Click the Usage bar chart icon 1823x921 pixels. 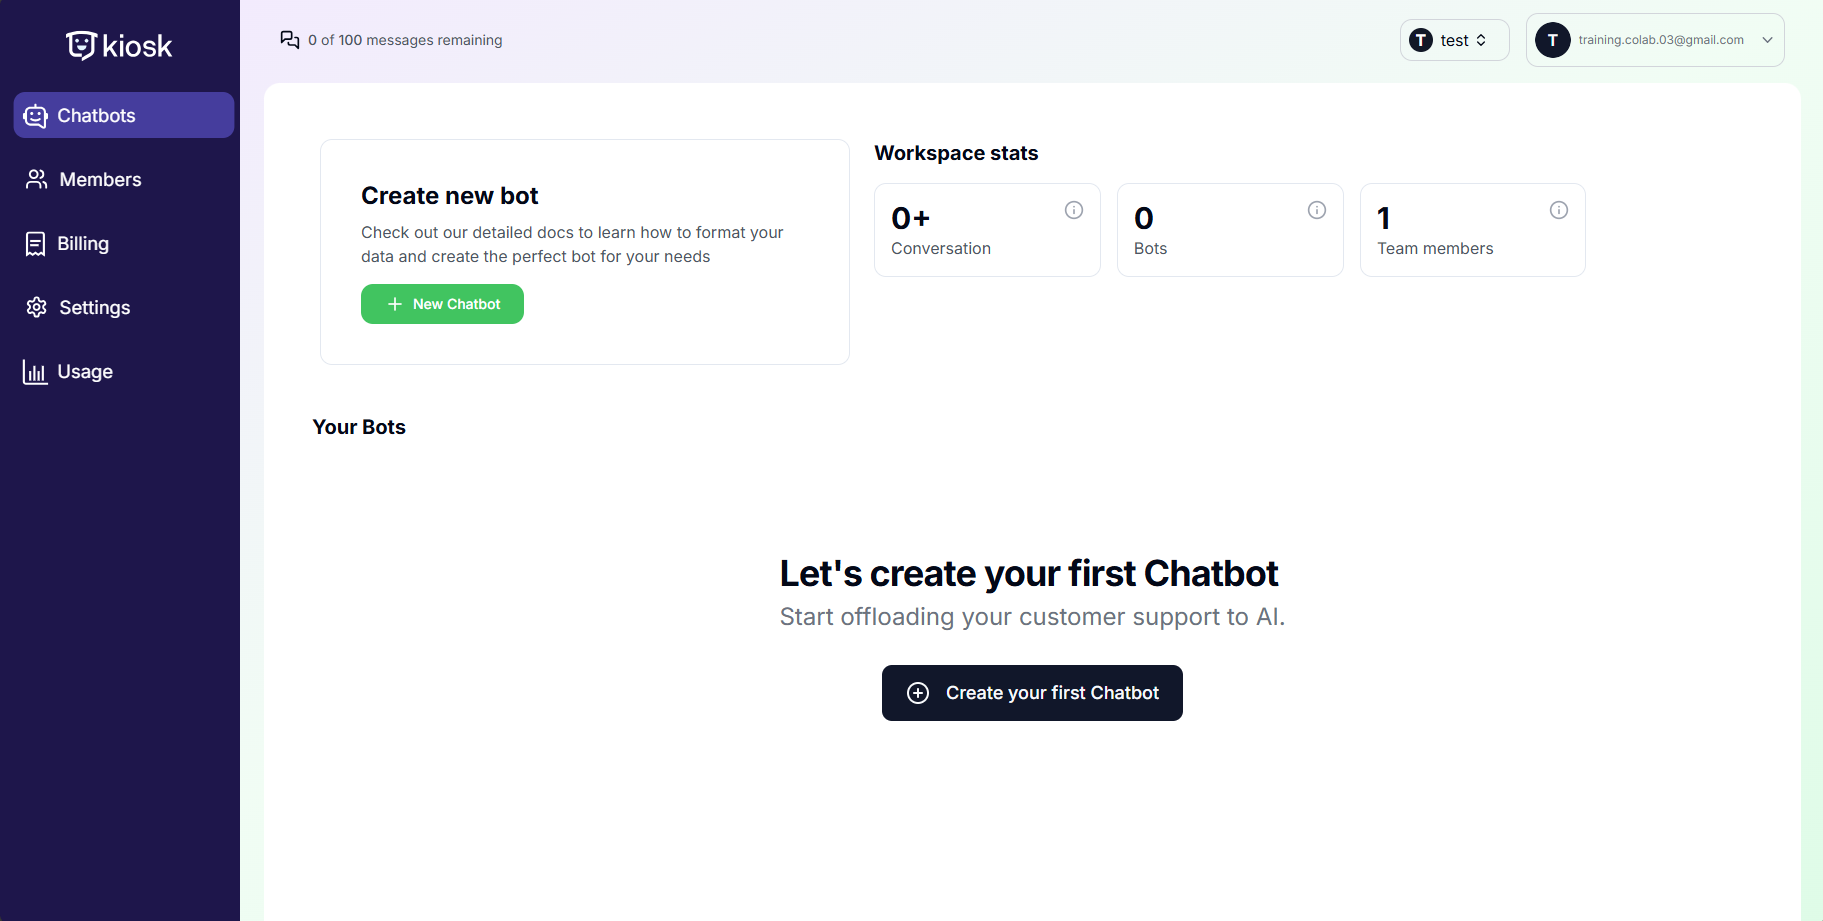point(36,372)
